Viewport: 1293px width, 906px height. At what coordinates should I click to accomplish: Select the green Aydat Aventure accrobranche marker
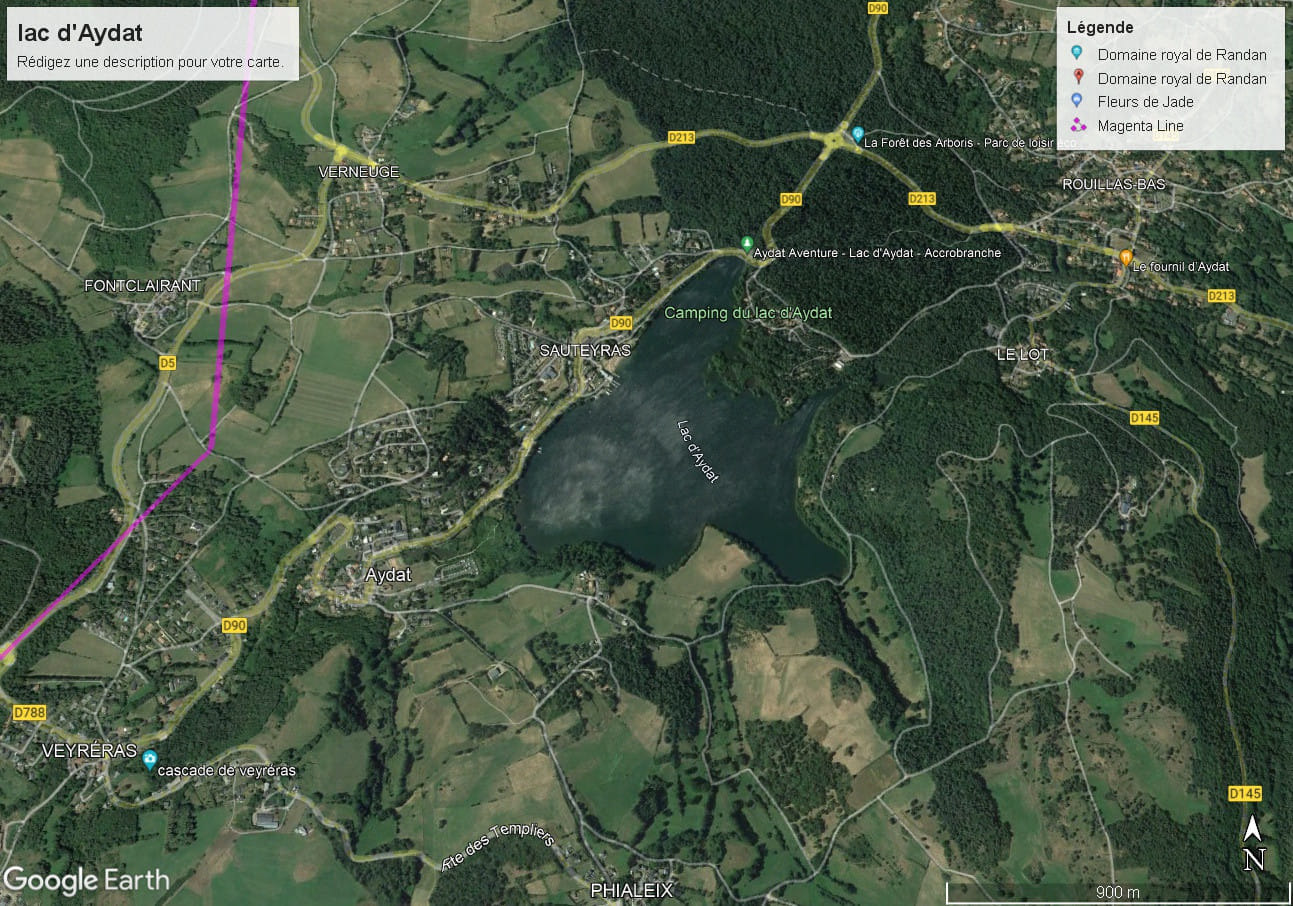[x=746, y=244]
